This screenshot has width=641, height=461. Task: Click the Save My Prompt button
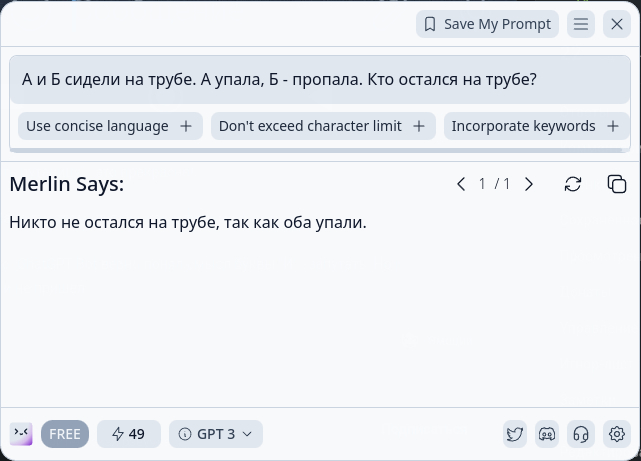tap(487, 24)
